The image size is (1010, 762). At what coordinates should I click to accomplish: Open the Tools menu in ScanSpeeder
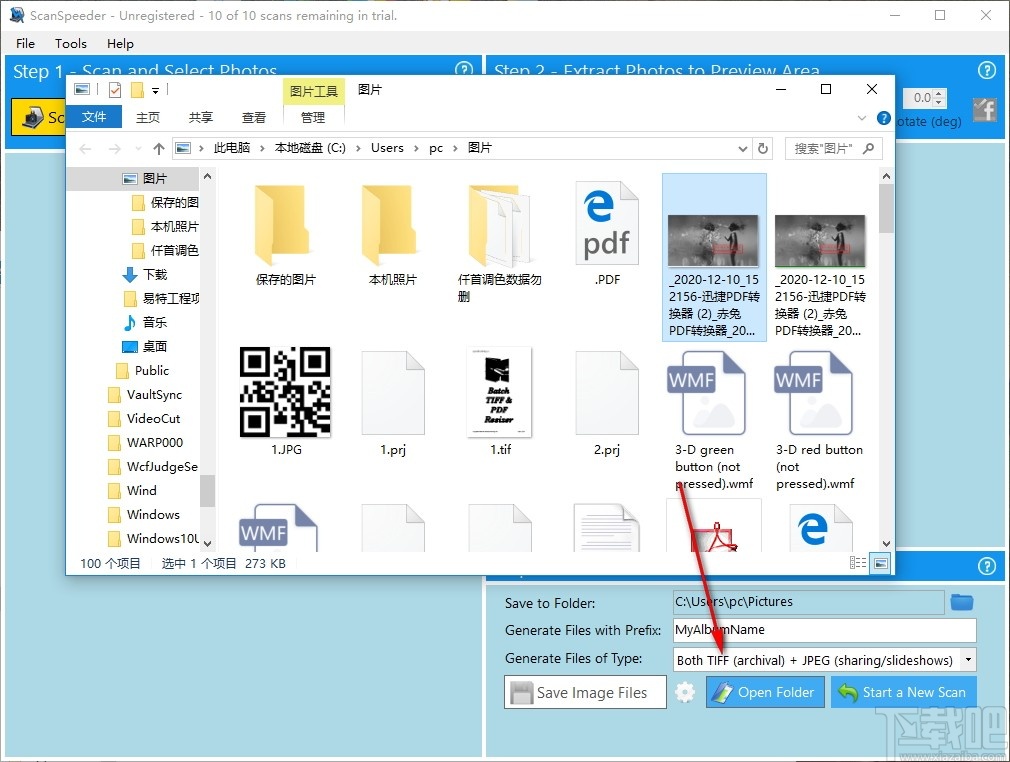(x=70, y=43)
